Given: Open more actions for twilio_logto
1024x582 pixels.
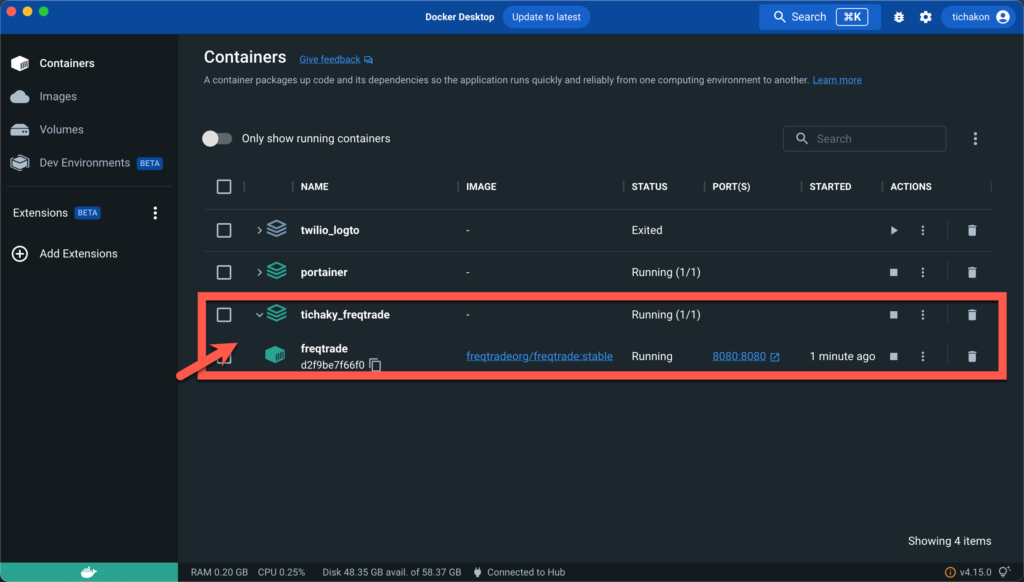Looking at the screenshot, I should 923,231.
